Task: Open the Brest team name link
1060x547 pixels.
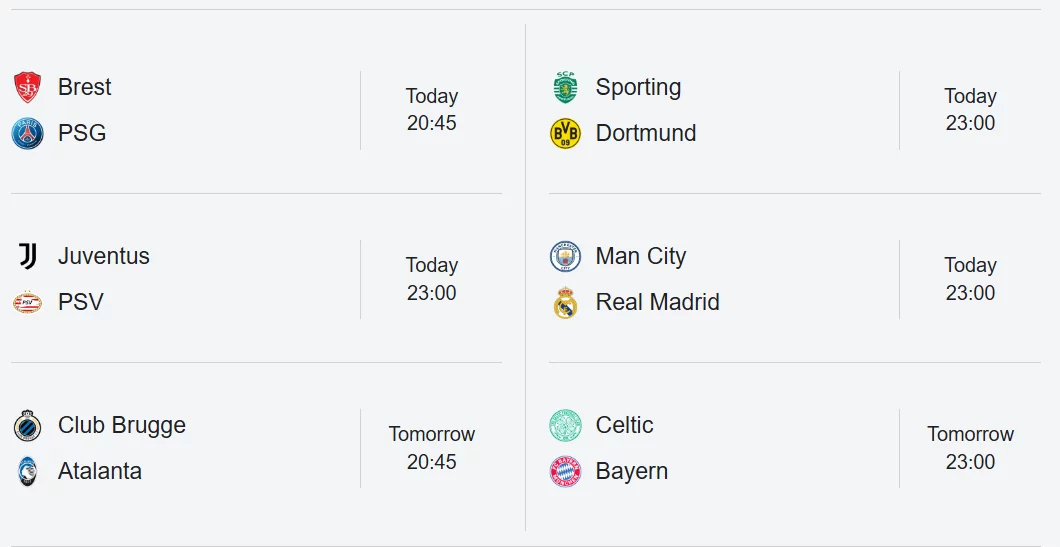Action: 85,87
